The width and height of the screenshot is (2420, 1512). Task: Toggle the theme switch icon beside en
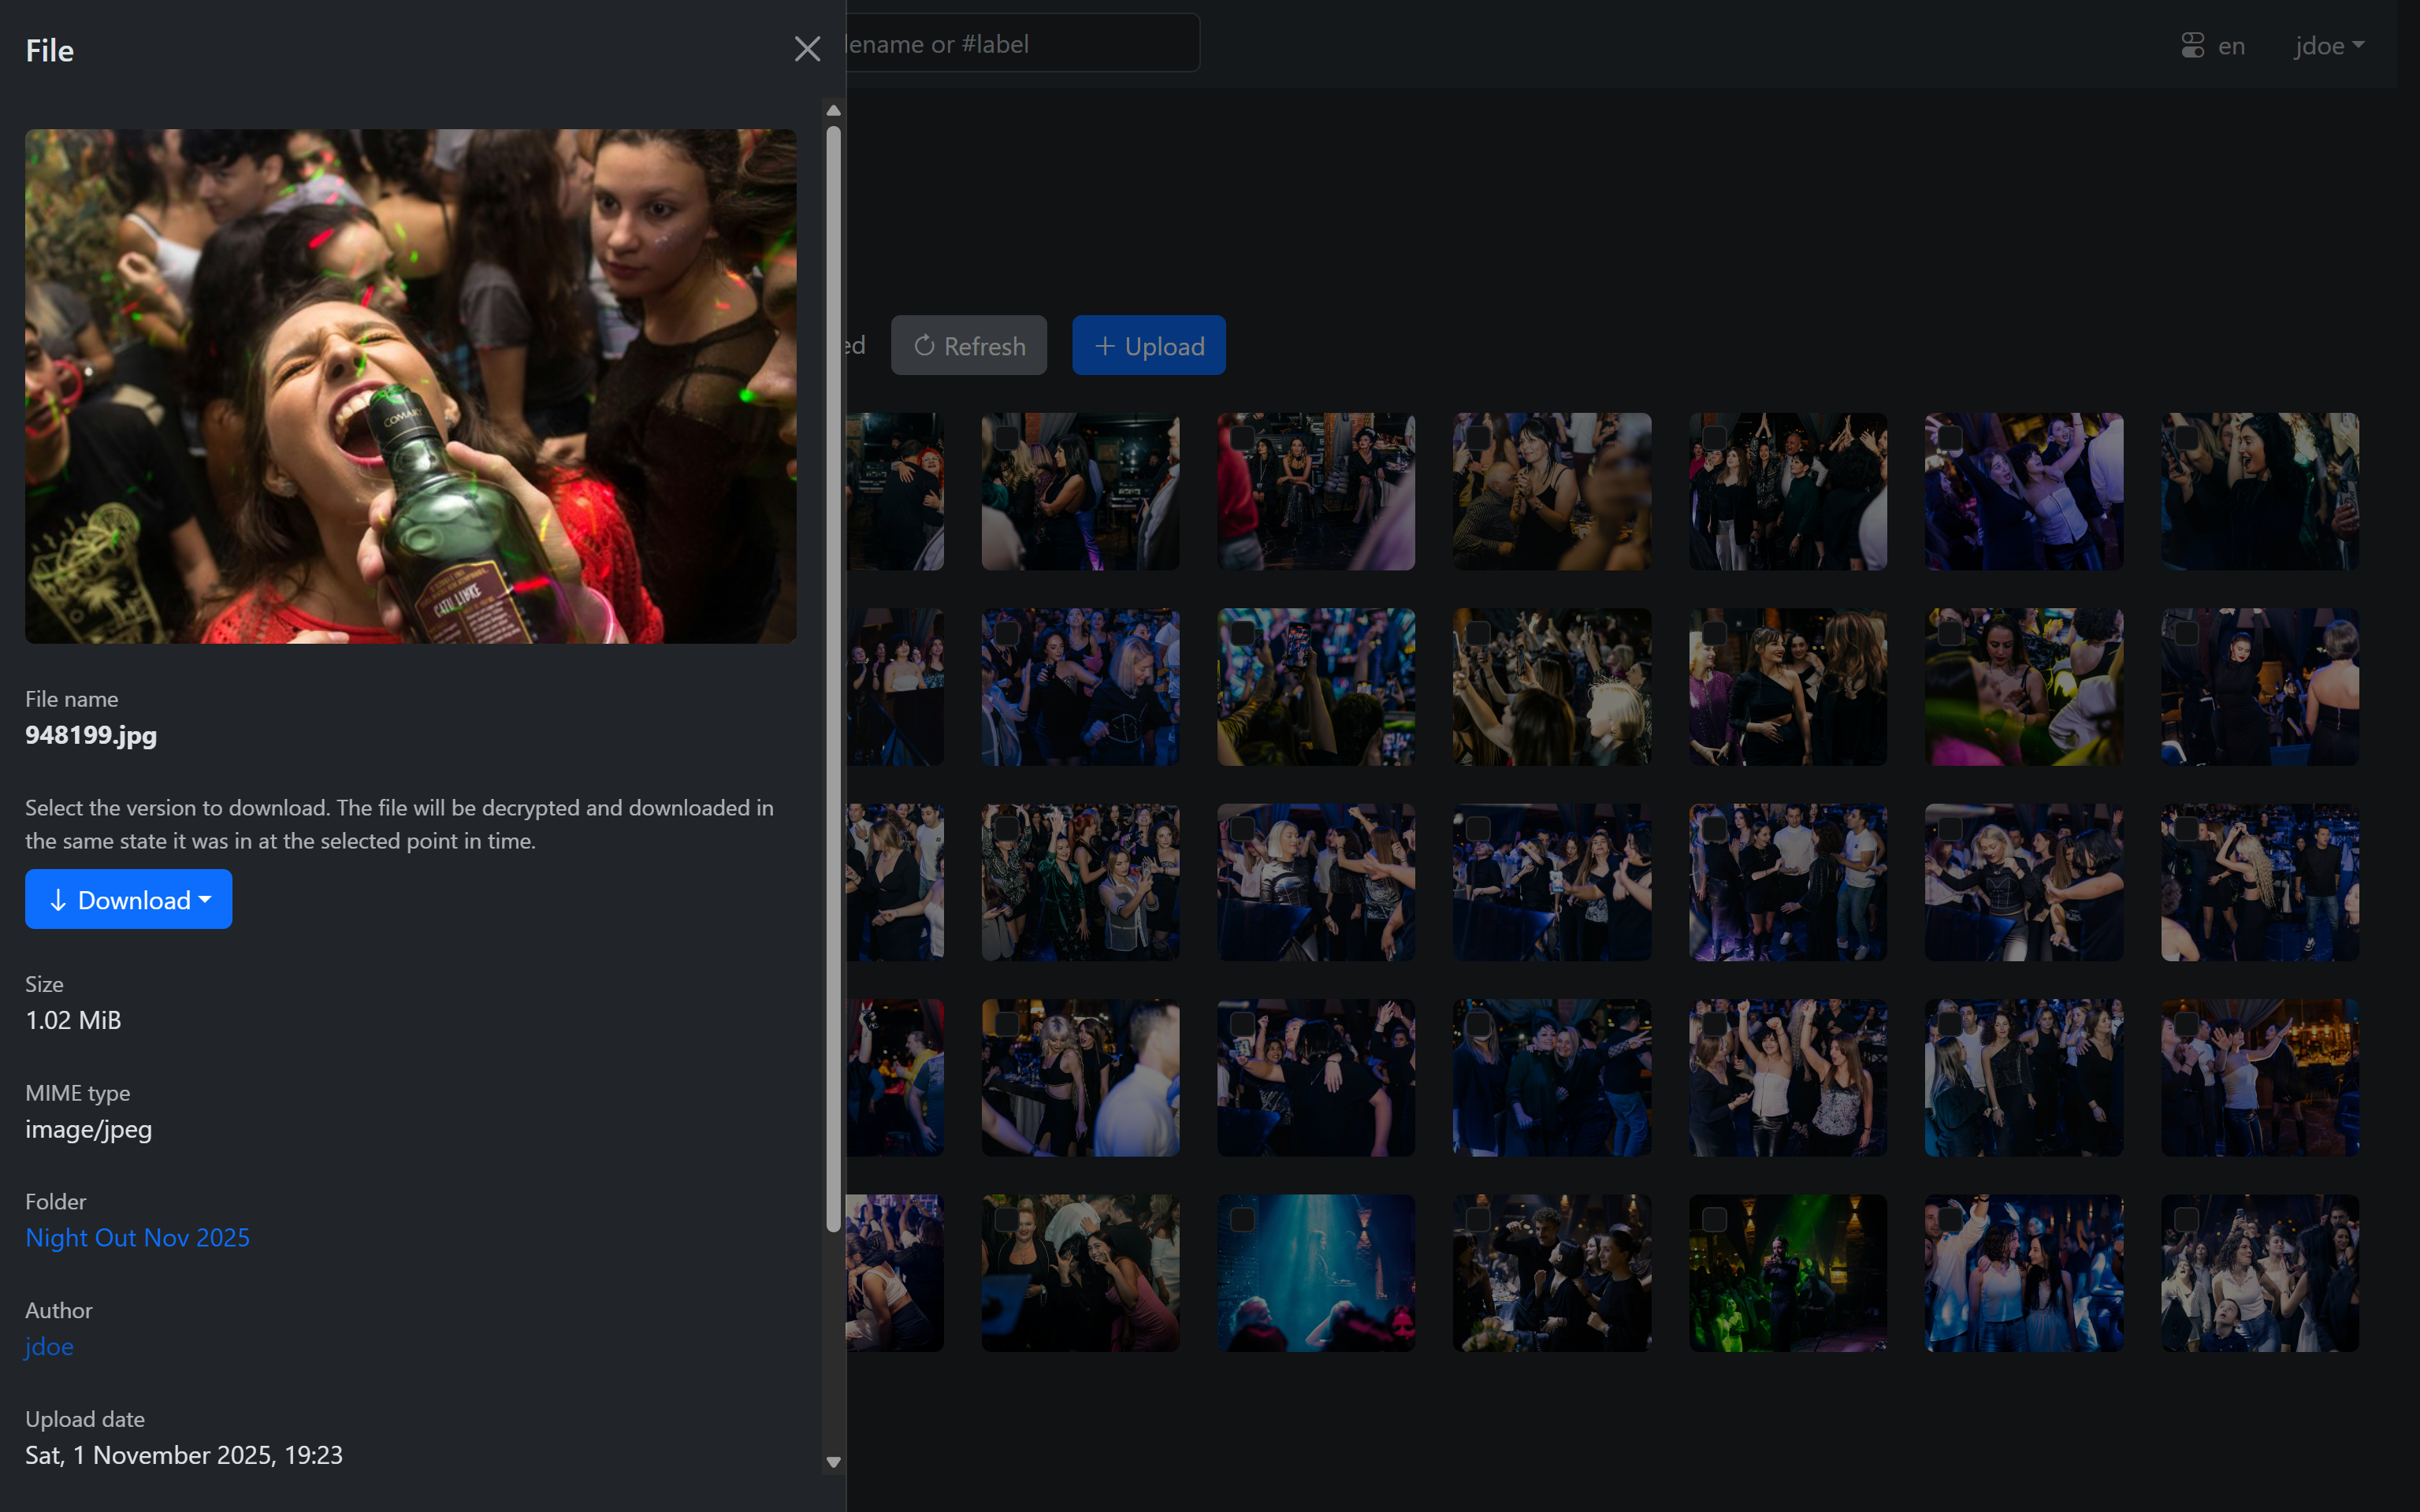coord(2192,46)
